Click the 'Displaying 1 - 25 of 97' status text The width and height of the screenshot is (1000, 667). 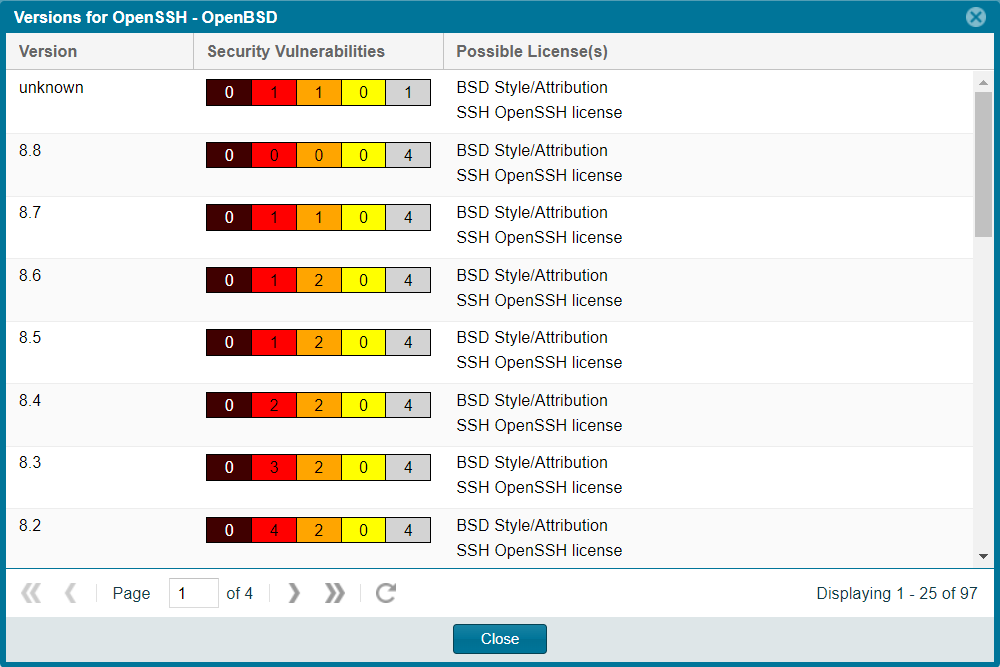(x=897, y=593)
